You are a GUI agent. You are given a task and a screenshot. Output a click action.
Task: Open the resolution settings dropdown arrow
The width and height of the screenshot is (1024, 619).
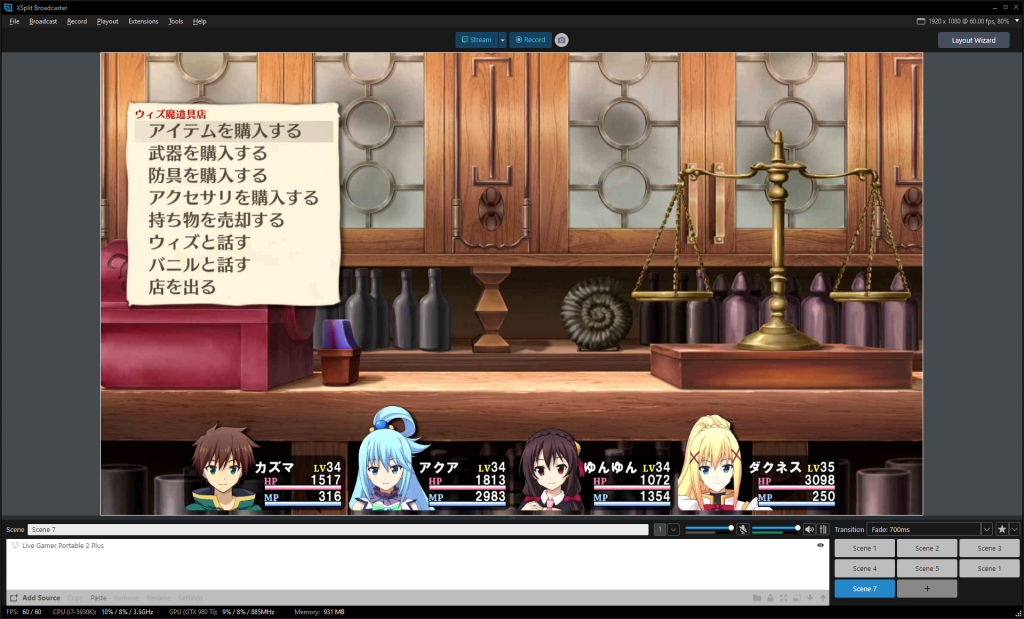pyautogui.click(x=1017, y=21)
